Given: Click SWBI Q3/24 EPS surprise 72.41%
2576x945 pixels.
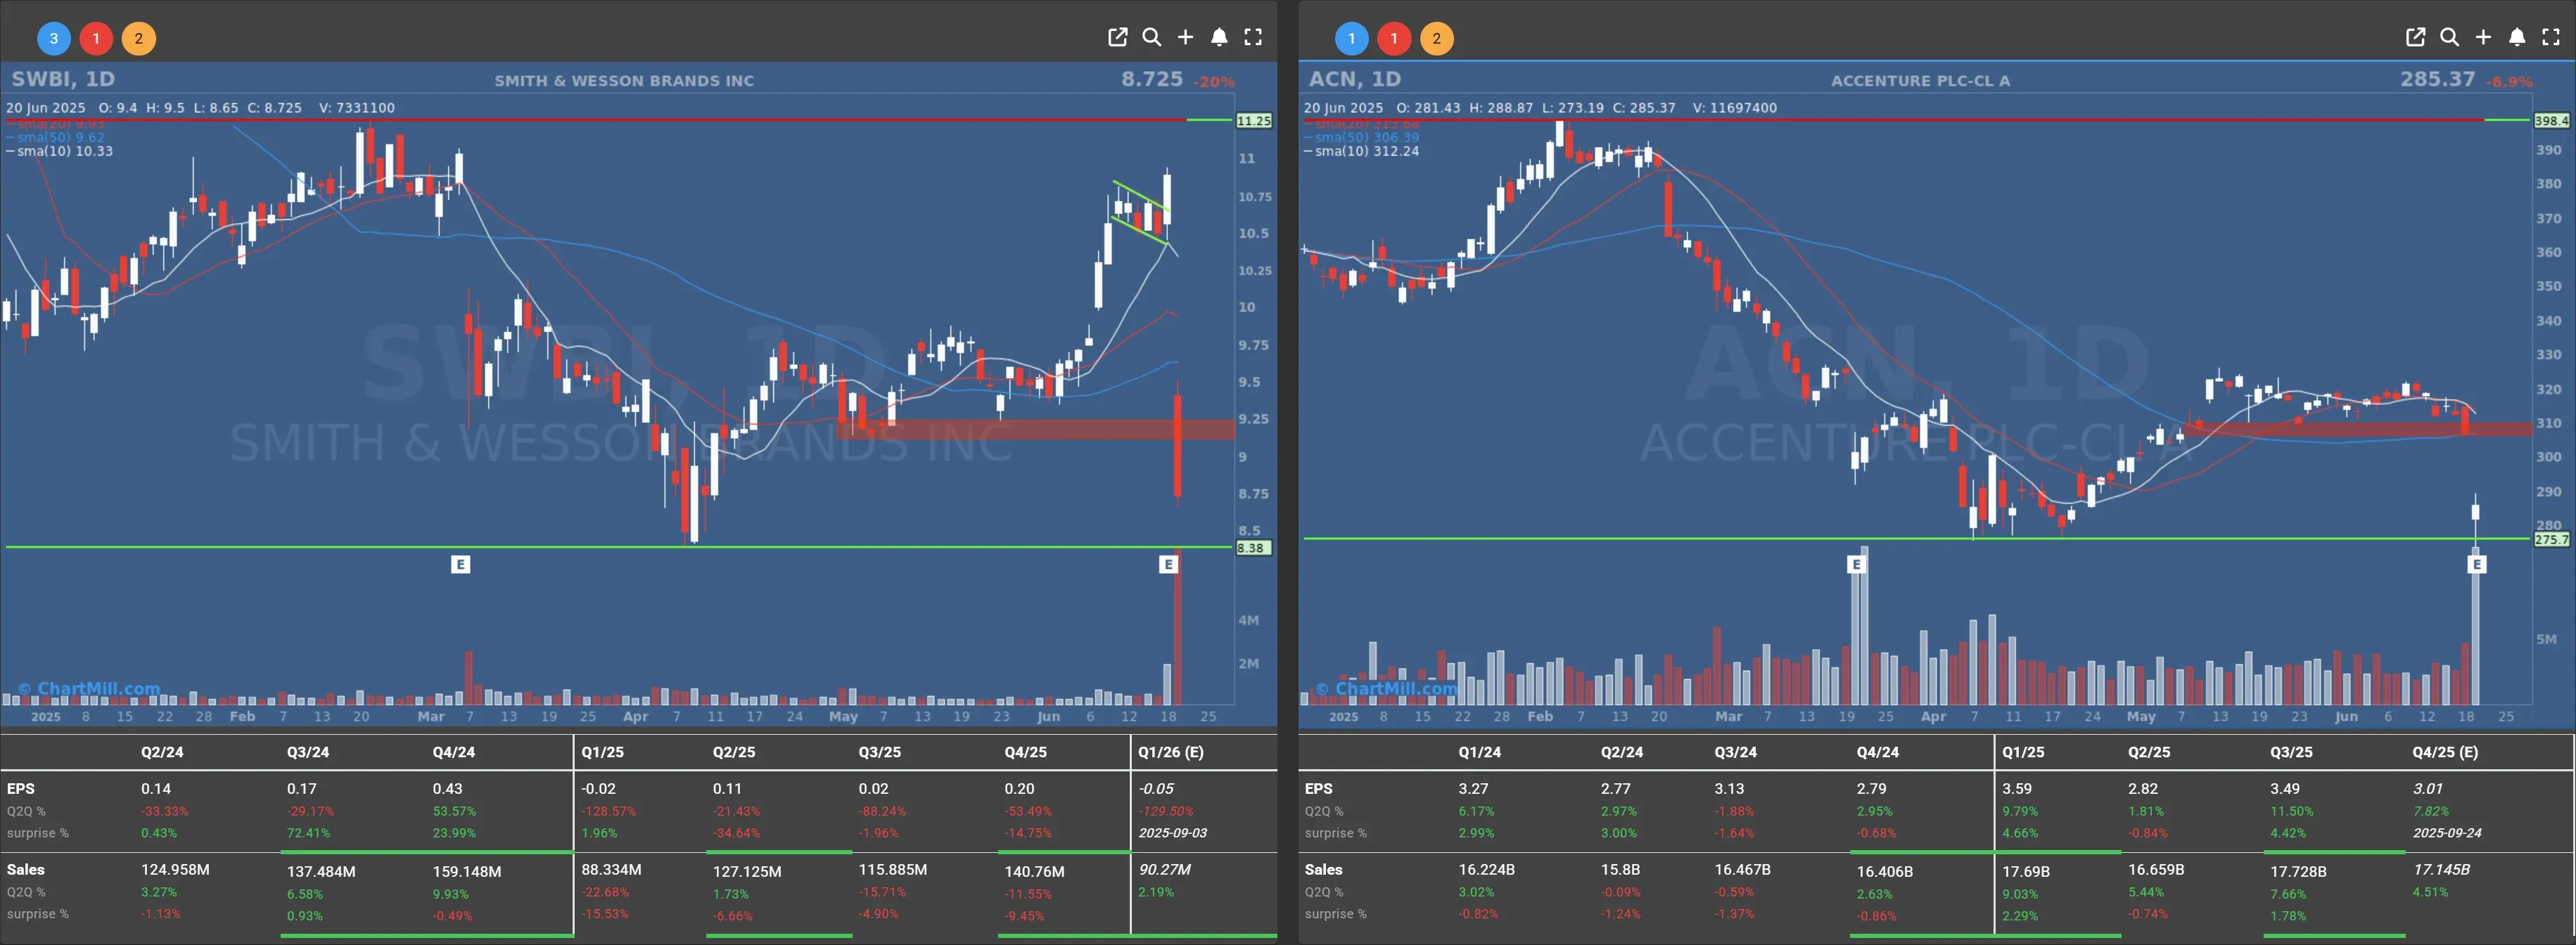Looking at the screenshot, I should pos(309,833).
